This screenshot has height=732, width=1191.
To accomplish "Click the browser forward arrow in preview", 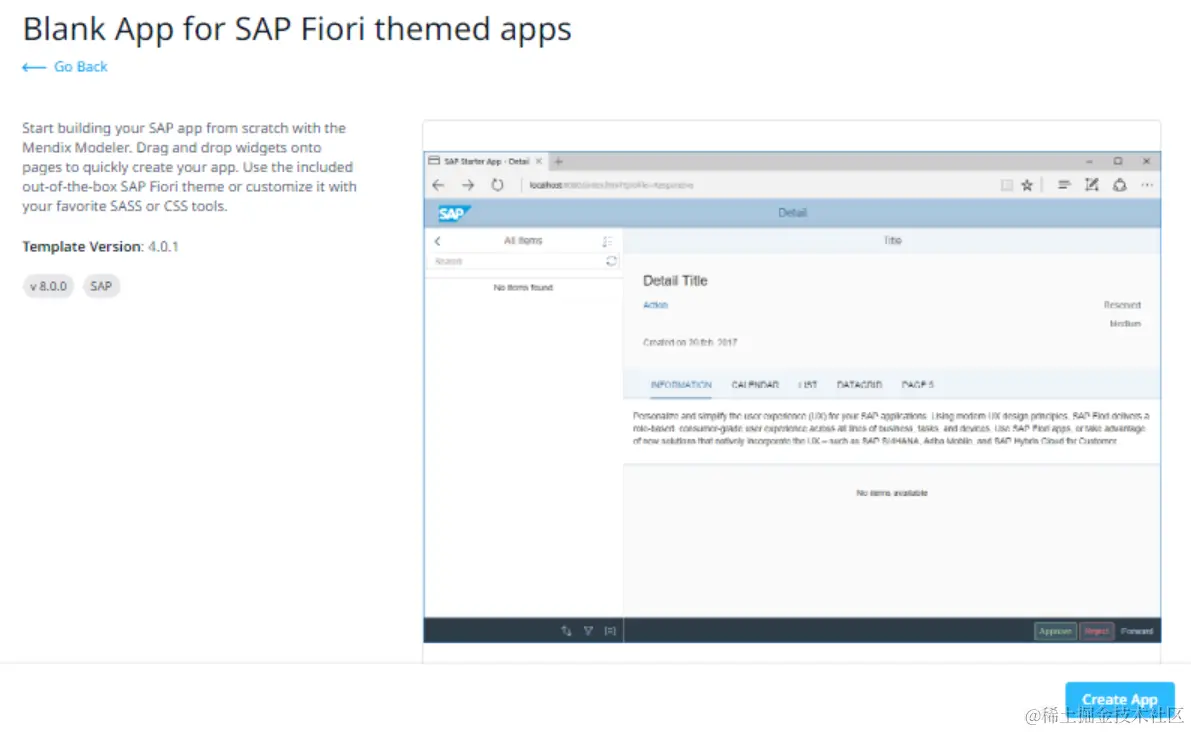I will click(468, 185).
